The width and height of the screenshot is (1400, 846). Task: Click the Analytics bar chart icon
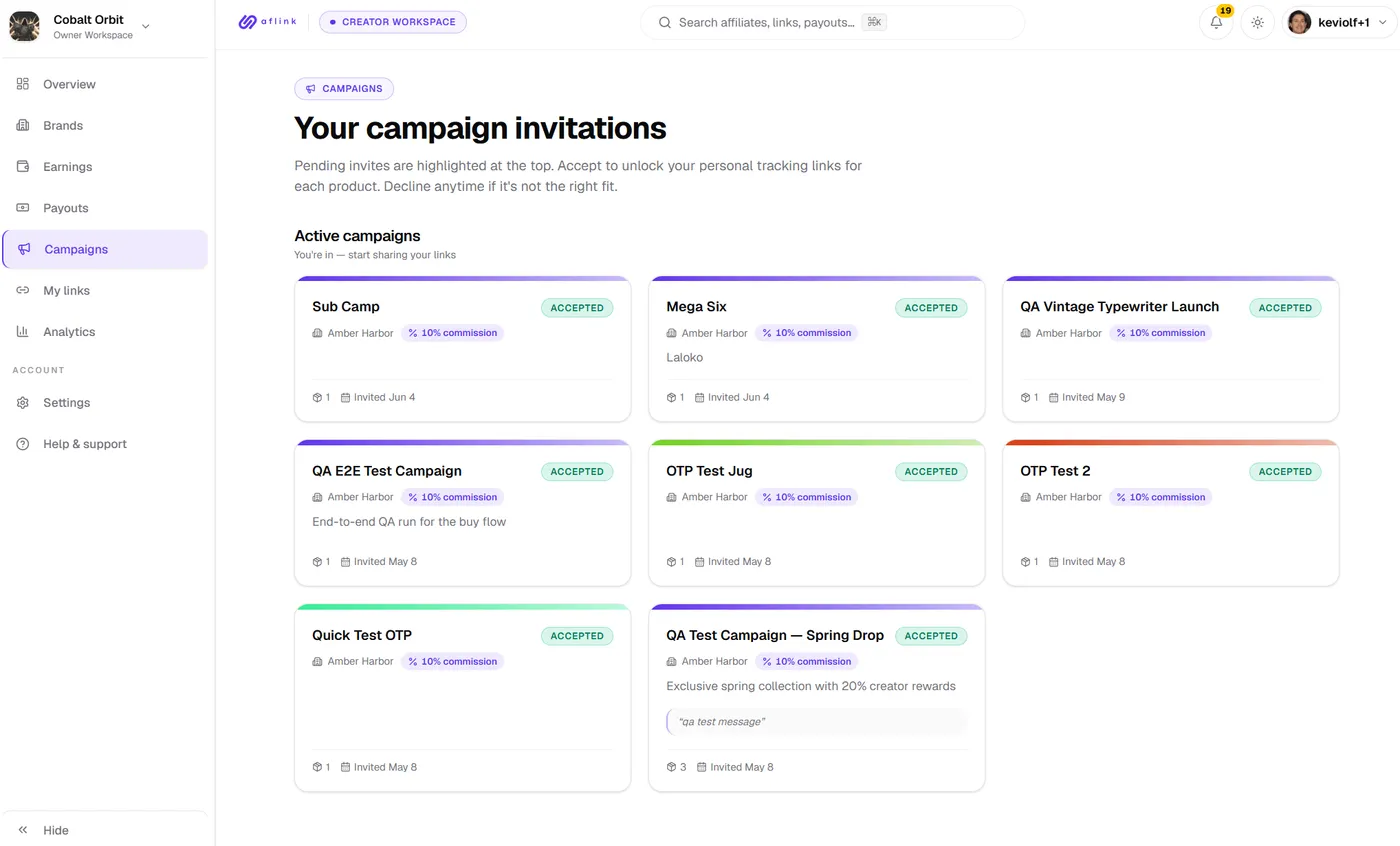23,332
